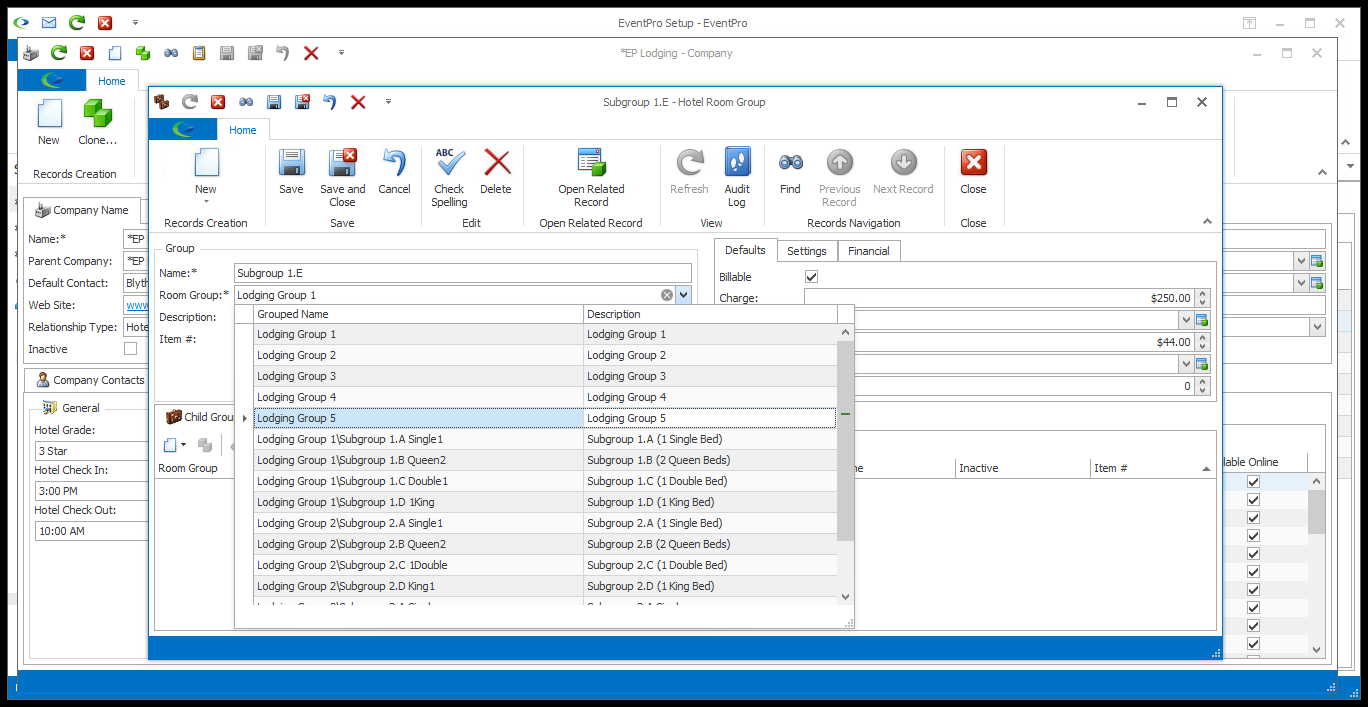1368x707 pixels.
Task: Open Customize Quick Access Toolbar menu of EventPro Setup
Action: point(135,23)
